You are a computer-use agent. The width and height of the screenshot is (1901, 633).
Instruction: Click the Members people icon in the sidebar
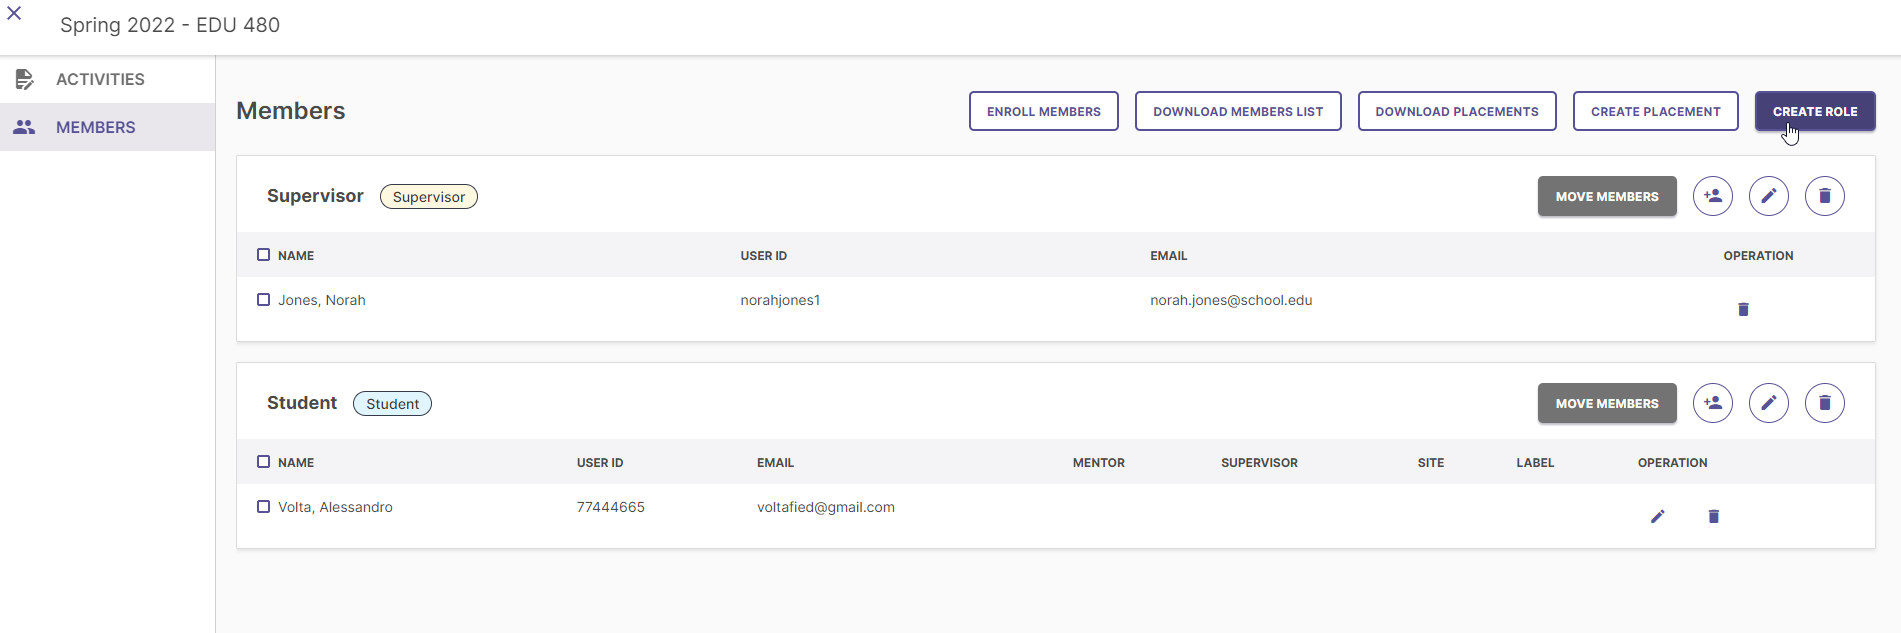coord(24,127)
